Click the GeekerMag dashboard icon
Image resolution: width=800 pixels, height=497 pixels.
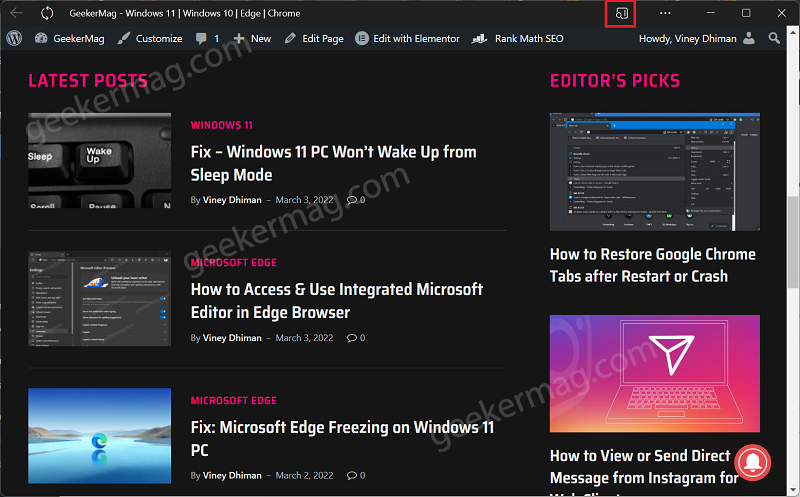(41, 38)
